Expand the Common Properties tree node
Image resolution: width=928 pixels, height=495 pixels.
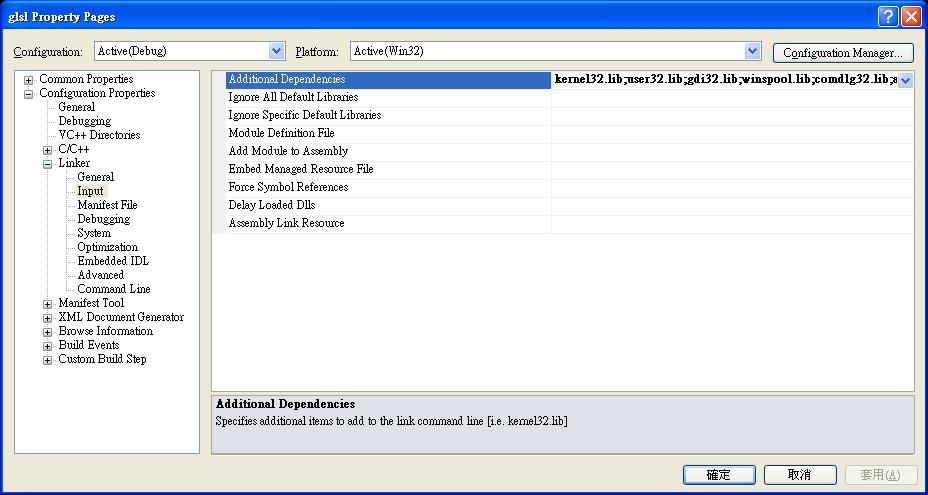point(29,80)
